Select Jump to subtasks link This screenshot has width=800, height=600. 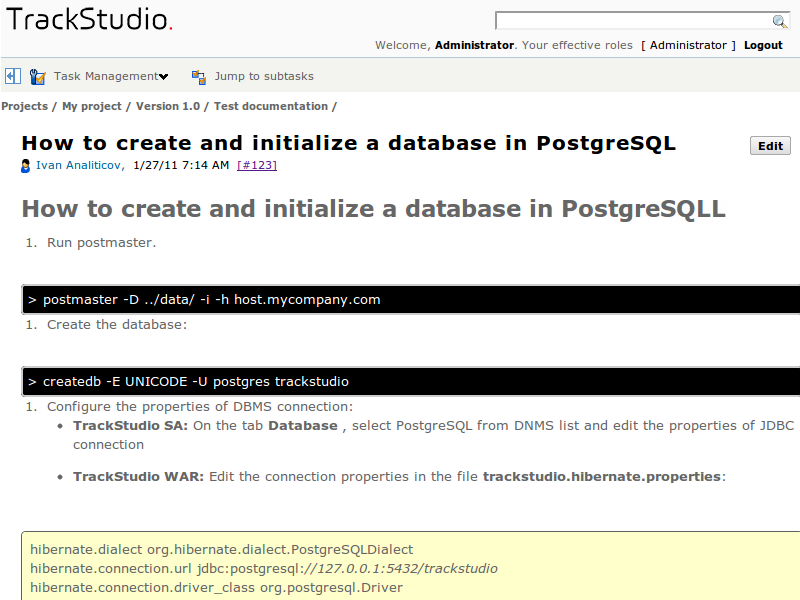(x=264, y=77)
